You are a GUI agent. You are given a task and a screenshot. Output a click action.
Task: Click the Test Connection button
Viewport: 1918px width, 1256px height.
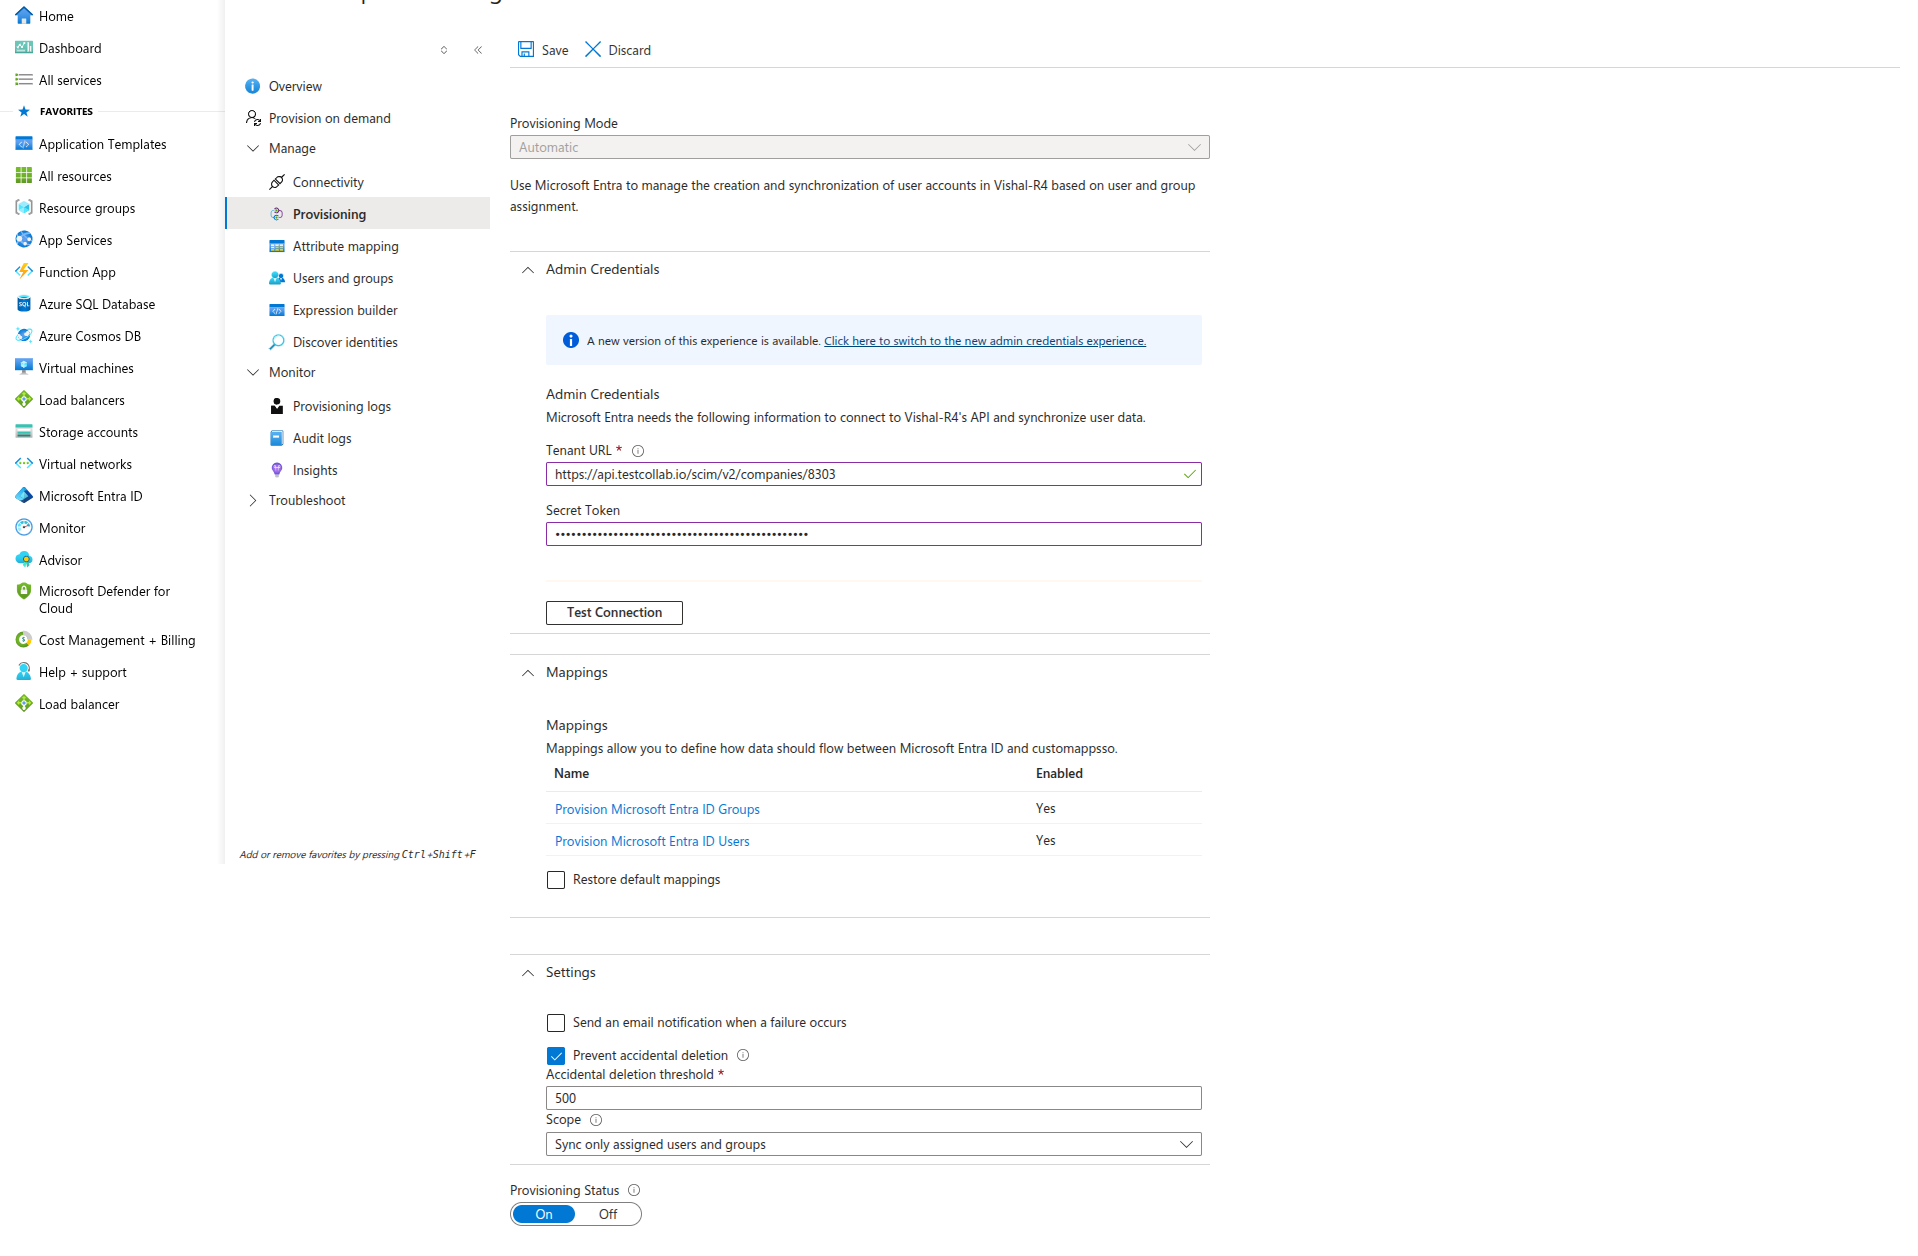pyautogui.click(x=614, y=613)
